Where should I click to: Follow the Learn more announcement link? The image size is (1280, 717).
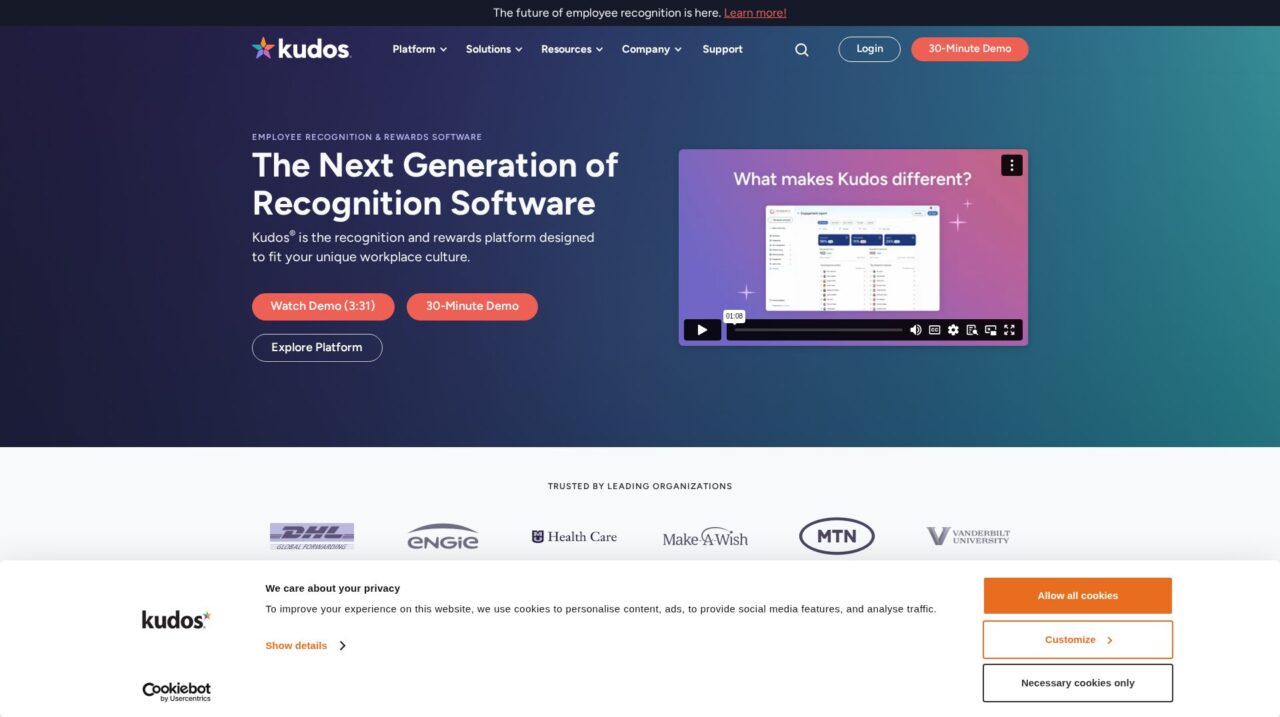click(754, 12)
